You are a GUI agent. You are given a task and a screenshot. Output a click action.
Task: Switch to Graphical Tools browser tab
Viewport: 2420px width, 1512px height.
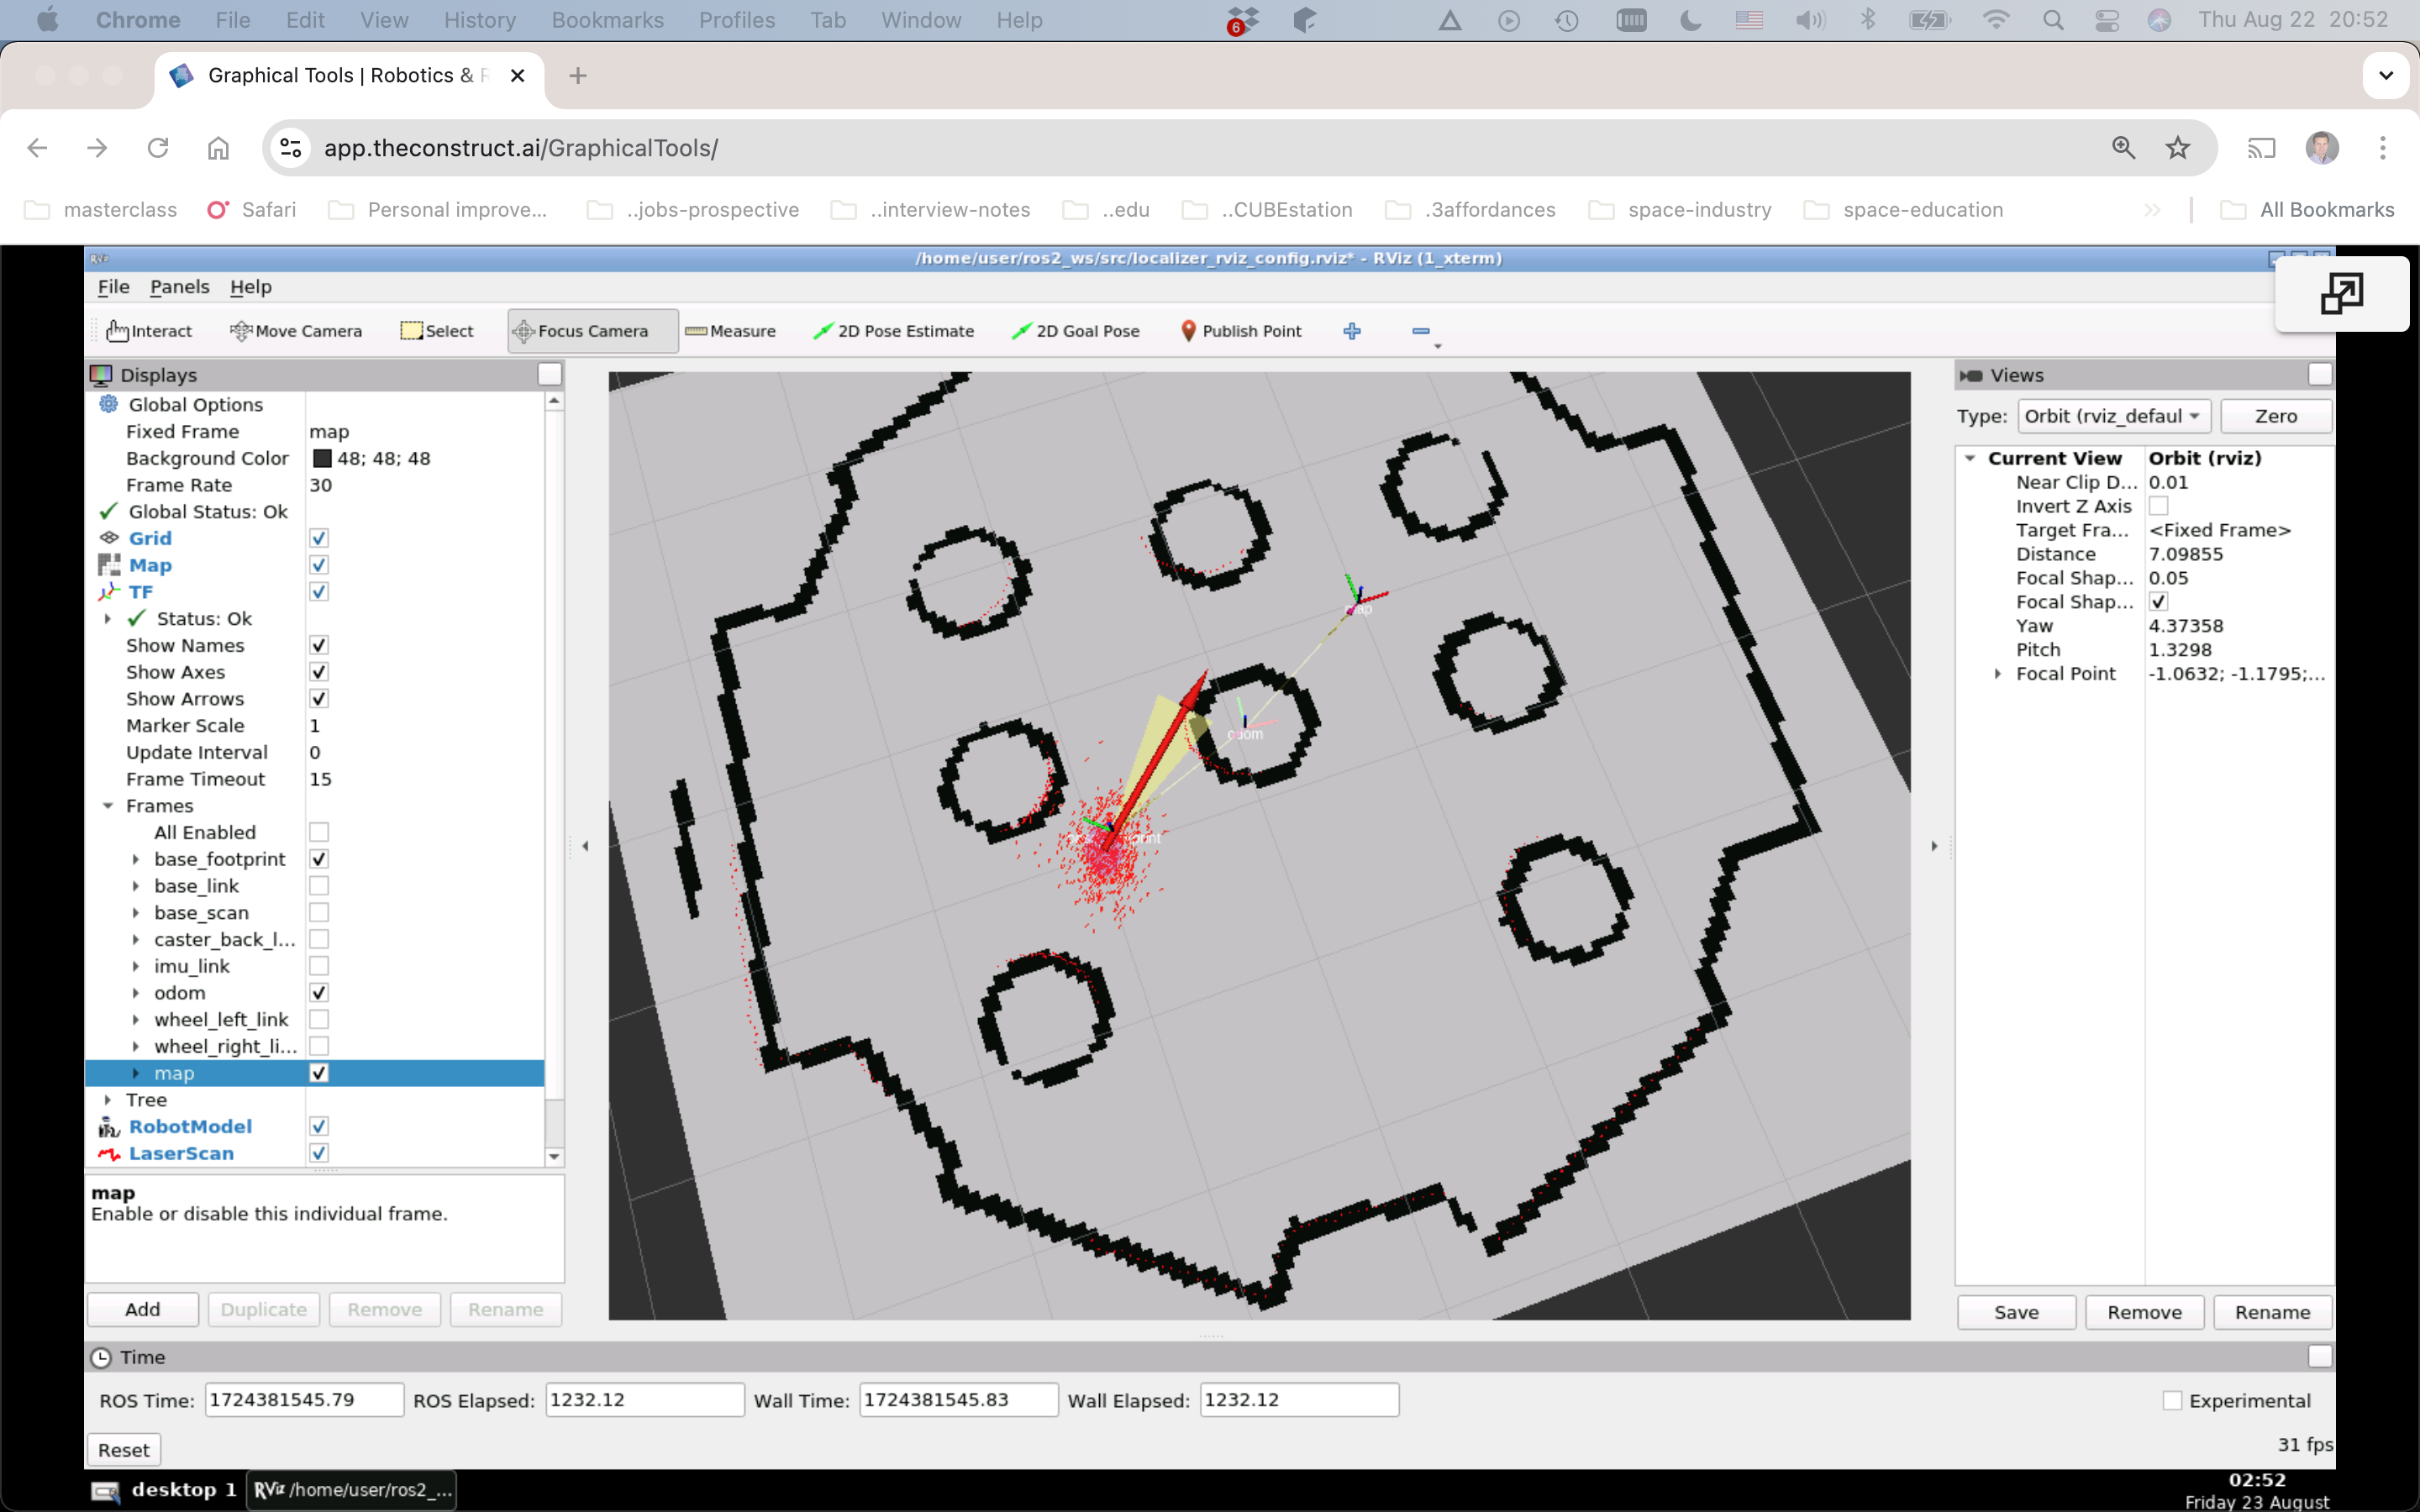click(x=346, y=76)
